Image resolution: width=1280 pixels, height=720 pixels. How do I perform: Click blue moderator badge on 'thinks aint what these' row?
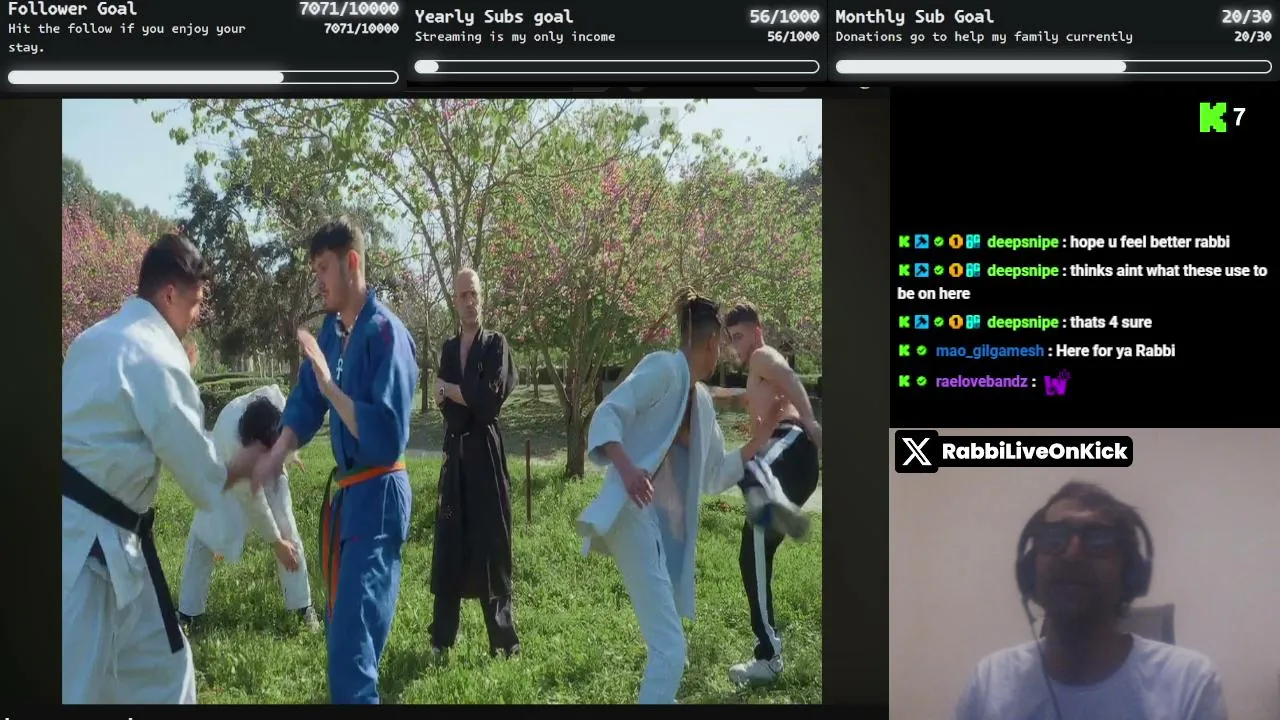pyautogui.click(x=921, y=270)
